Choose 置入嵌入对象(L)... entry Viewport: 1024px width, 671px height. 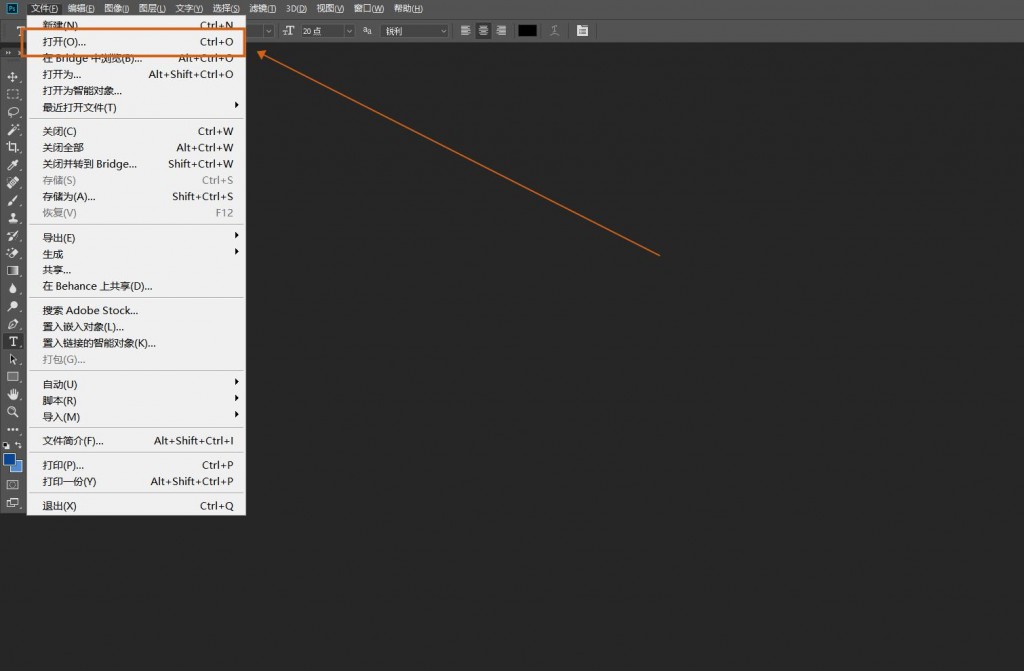pyautogui.click(x=136, y=327)
